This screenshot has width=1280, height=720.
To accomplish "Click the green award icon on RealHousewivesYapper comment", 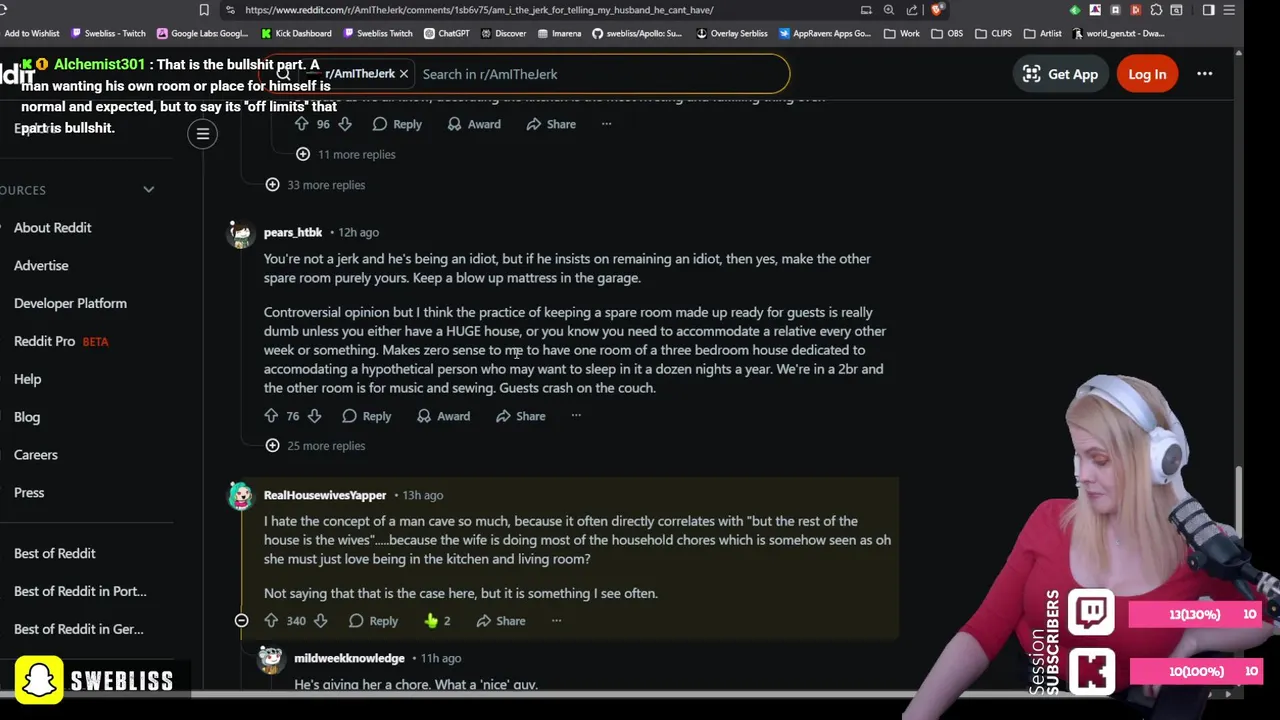I will (431, 621).
